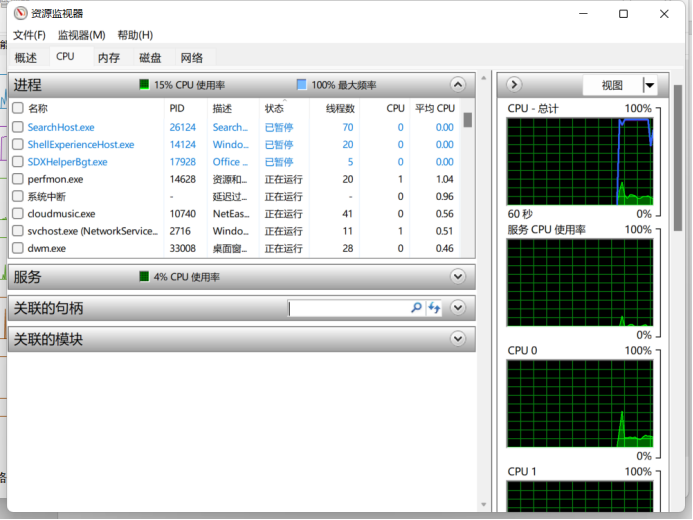Click the 视图 button
Viewport: 693px width, 520px height.
612,85
